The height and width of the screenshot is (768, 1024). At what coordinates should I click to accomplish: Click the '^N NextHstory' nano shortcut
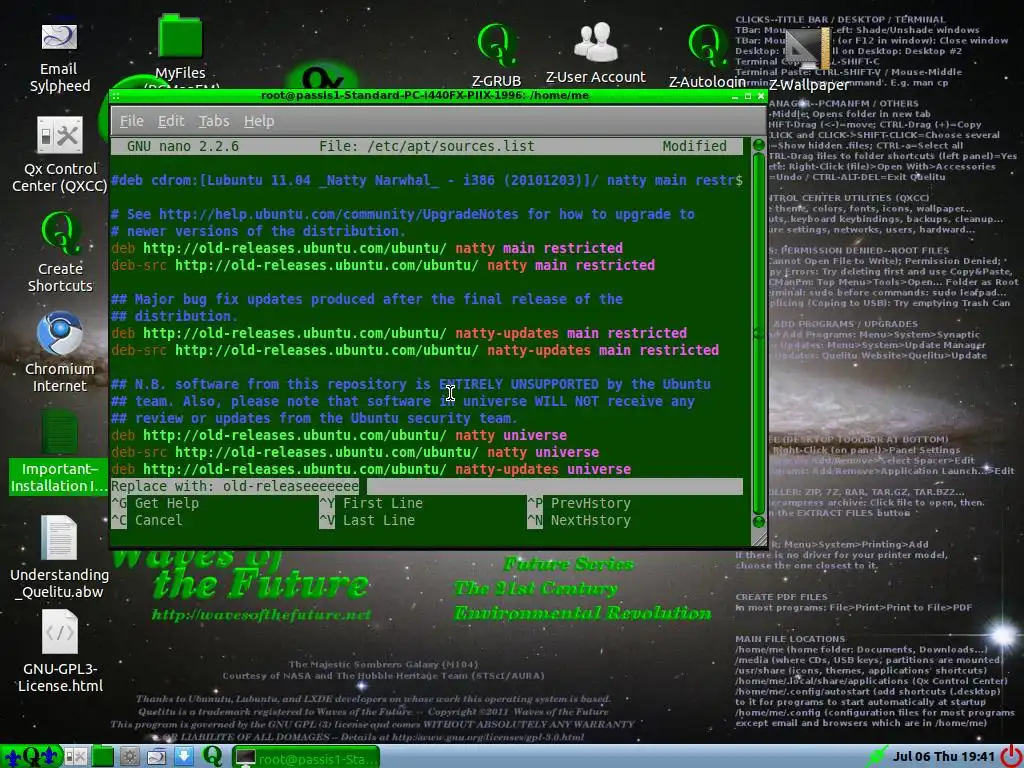point(579,520)
